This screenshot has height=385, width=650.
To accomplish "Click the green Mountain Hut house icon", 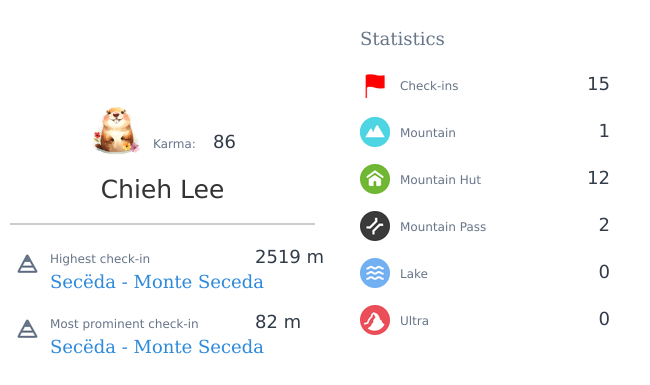I will coord(375,179).
